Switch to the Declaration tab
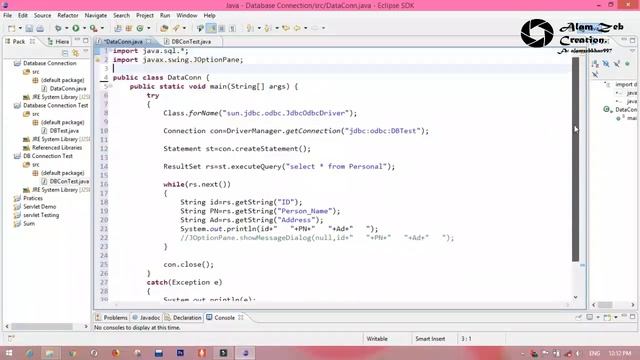 click(183, 317)
